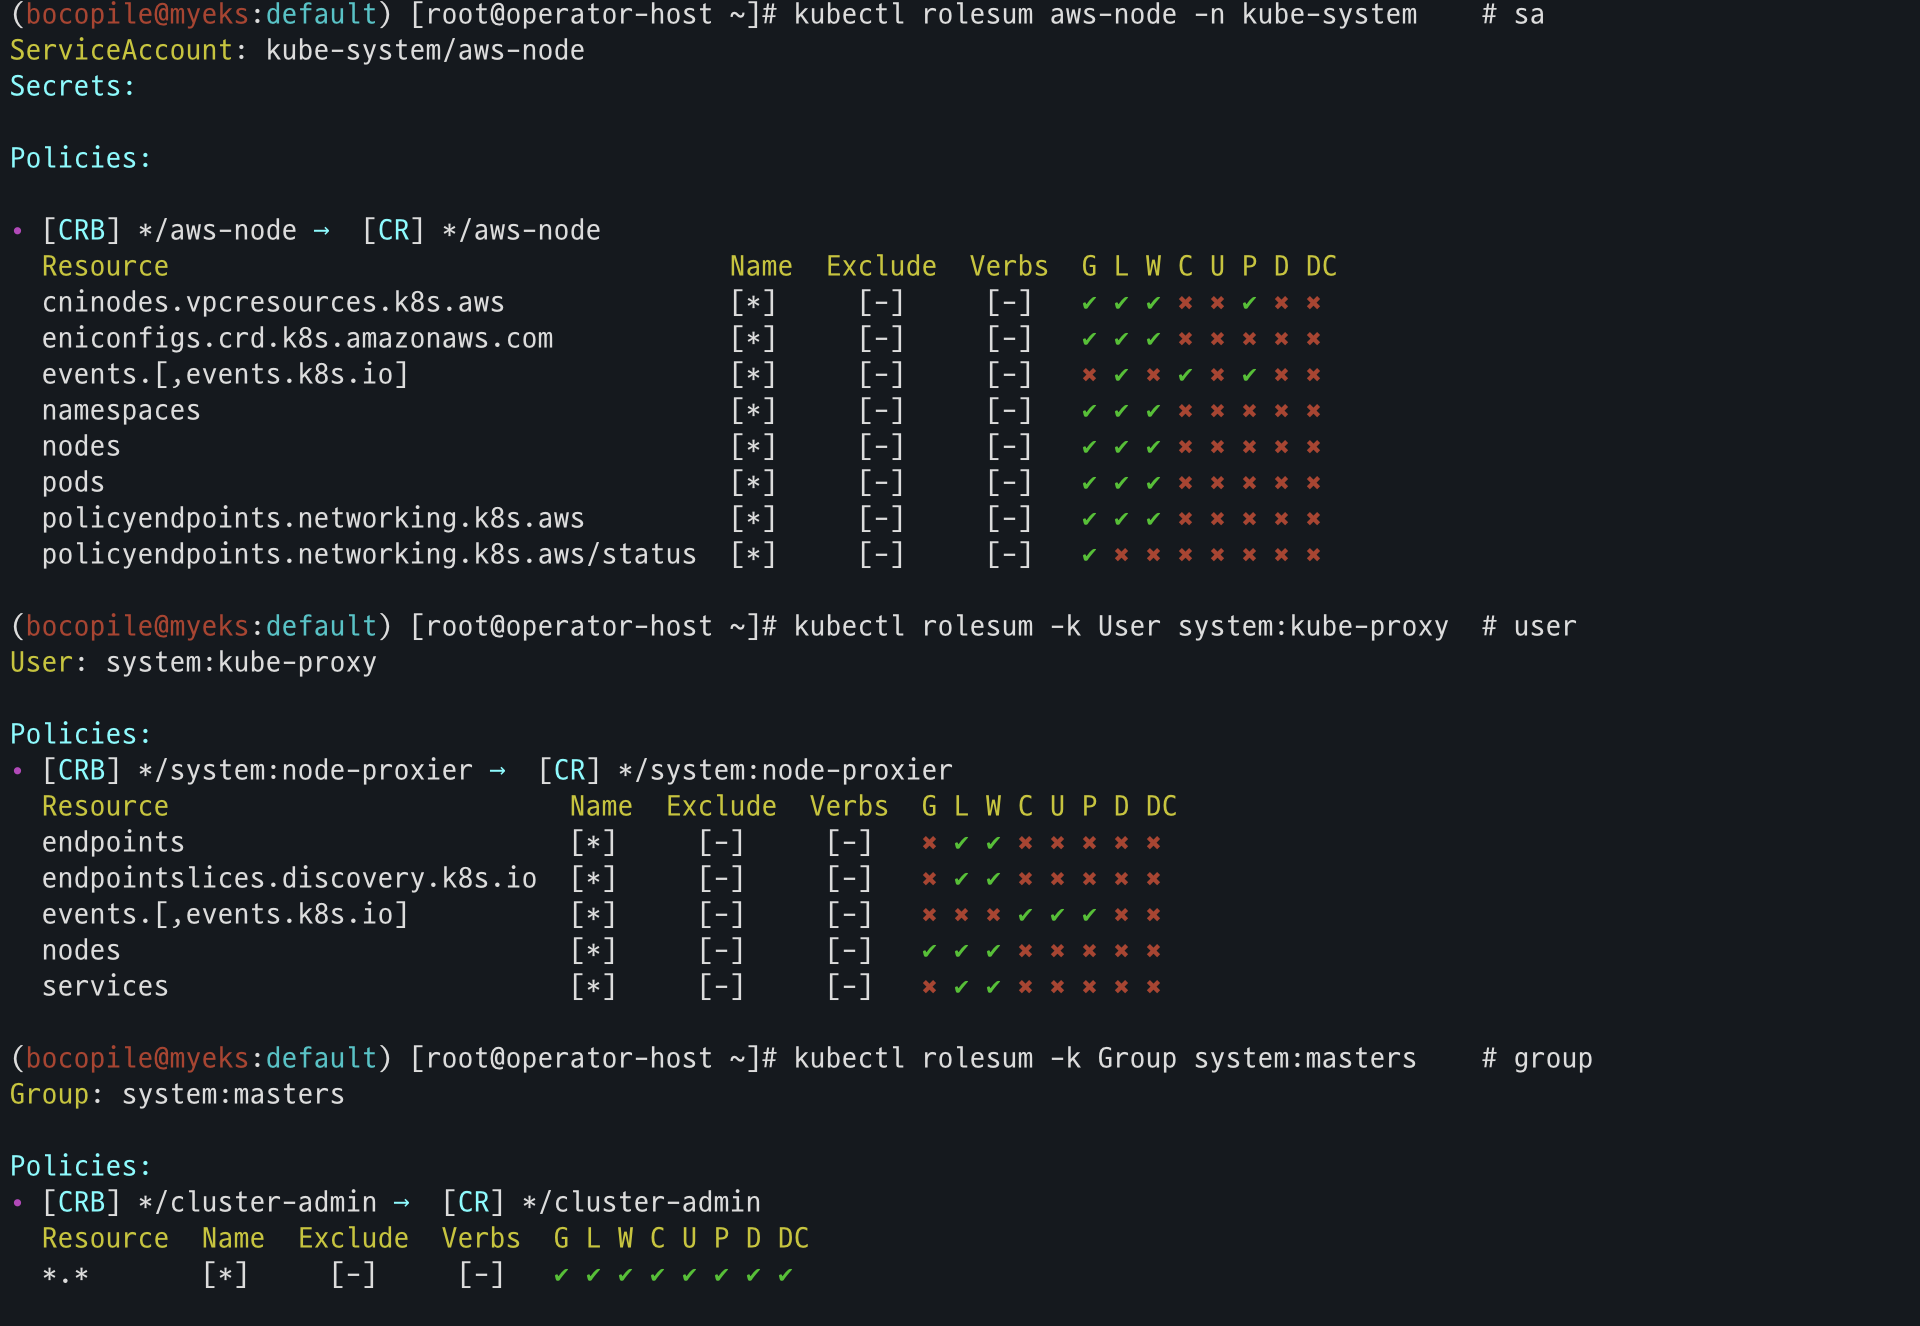This screenshot has height=1326, width=1920.
Task: Click the eniconfigs.crd.k8s.amazonaws.com resource name
Action: pyautogui.click(x=297, y=339)
